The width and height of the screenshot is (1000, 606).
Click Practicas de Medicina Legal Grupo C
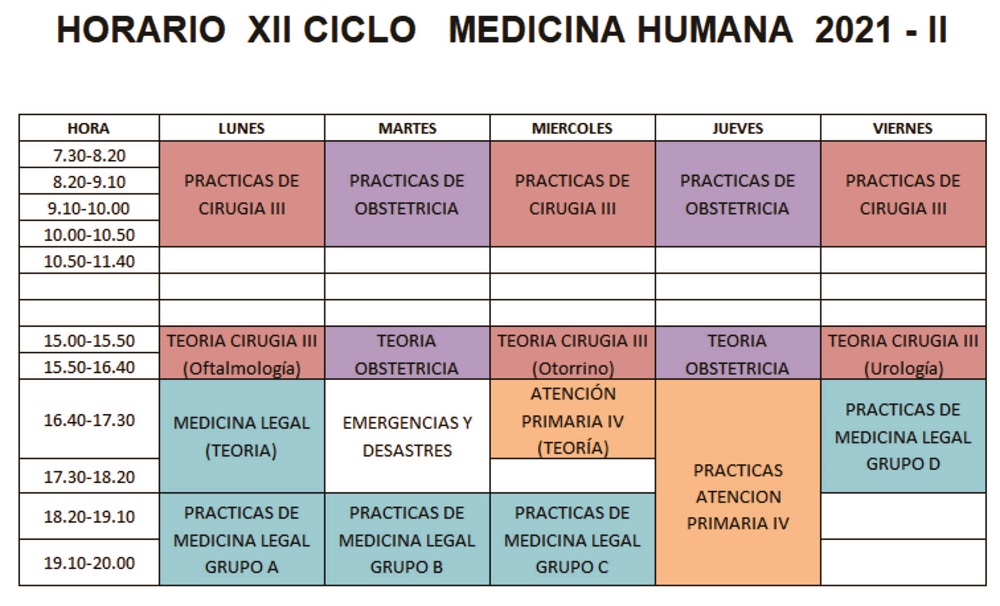click(x=572, y=540)
